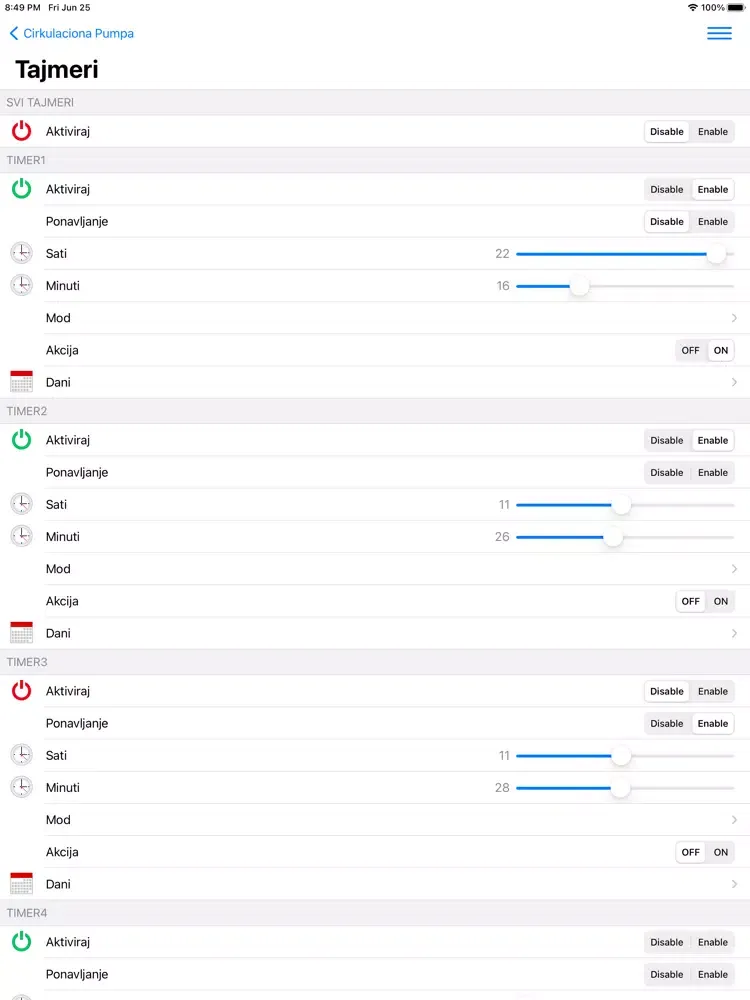750x1000 pixels.
Task: Tap green power icon in TIMER1
Action: (22, 189)
